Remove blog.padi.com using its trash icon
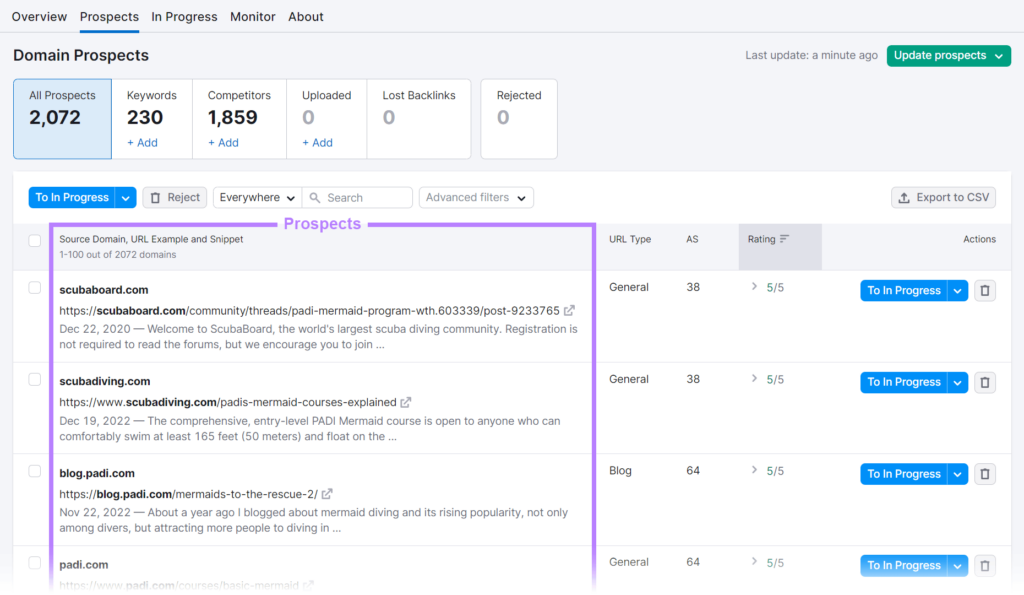Image resolution: width=1024 pixels, height=595 pixels. [x=985, y=474]
